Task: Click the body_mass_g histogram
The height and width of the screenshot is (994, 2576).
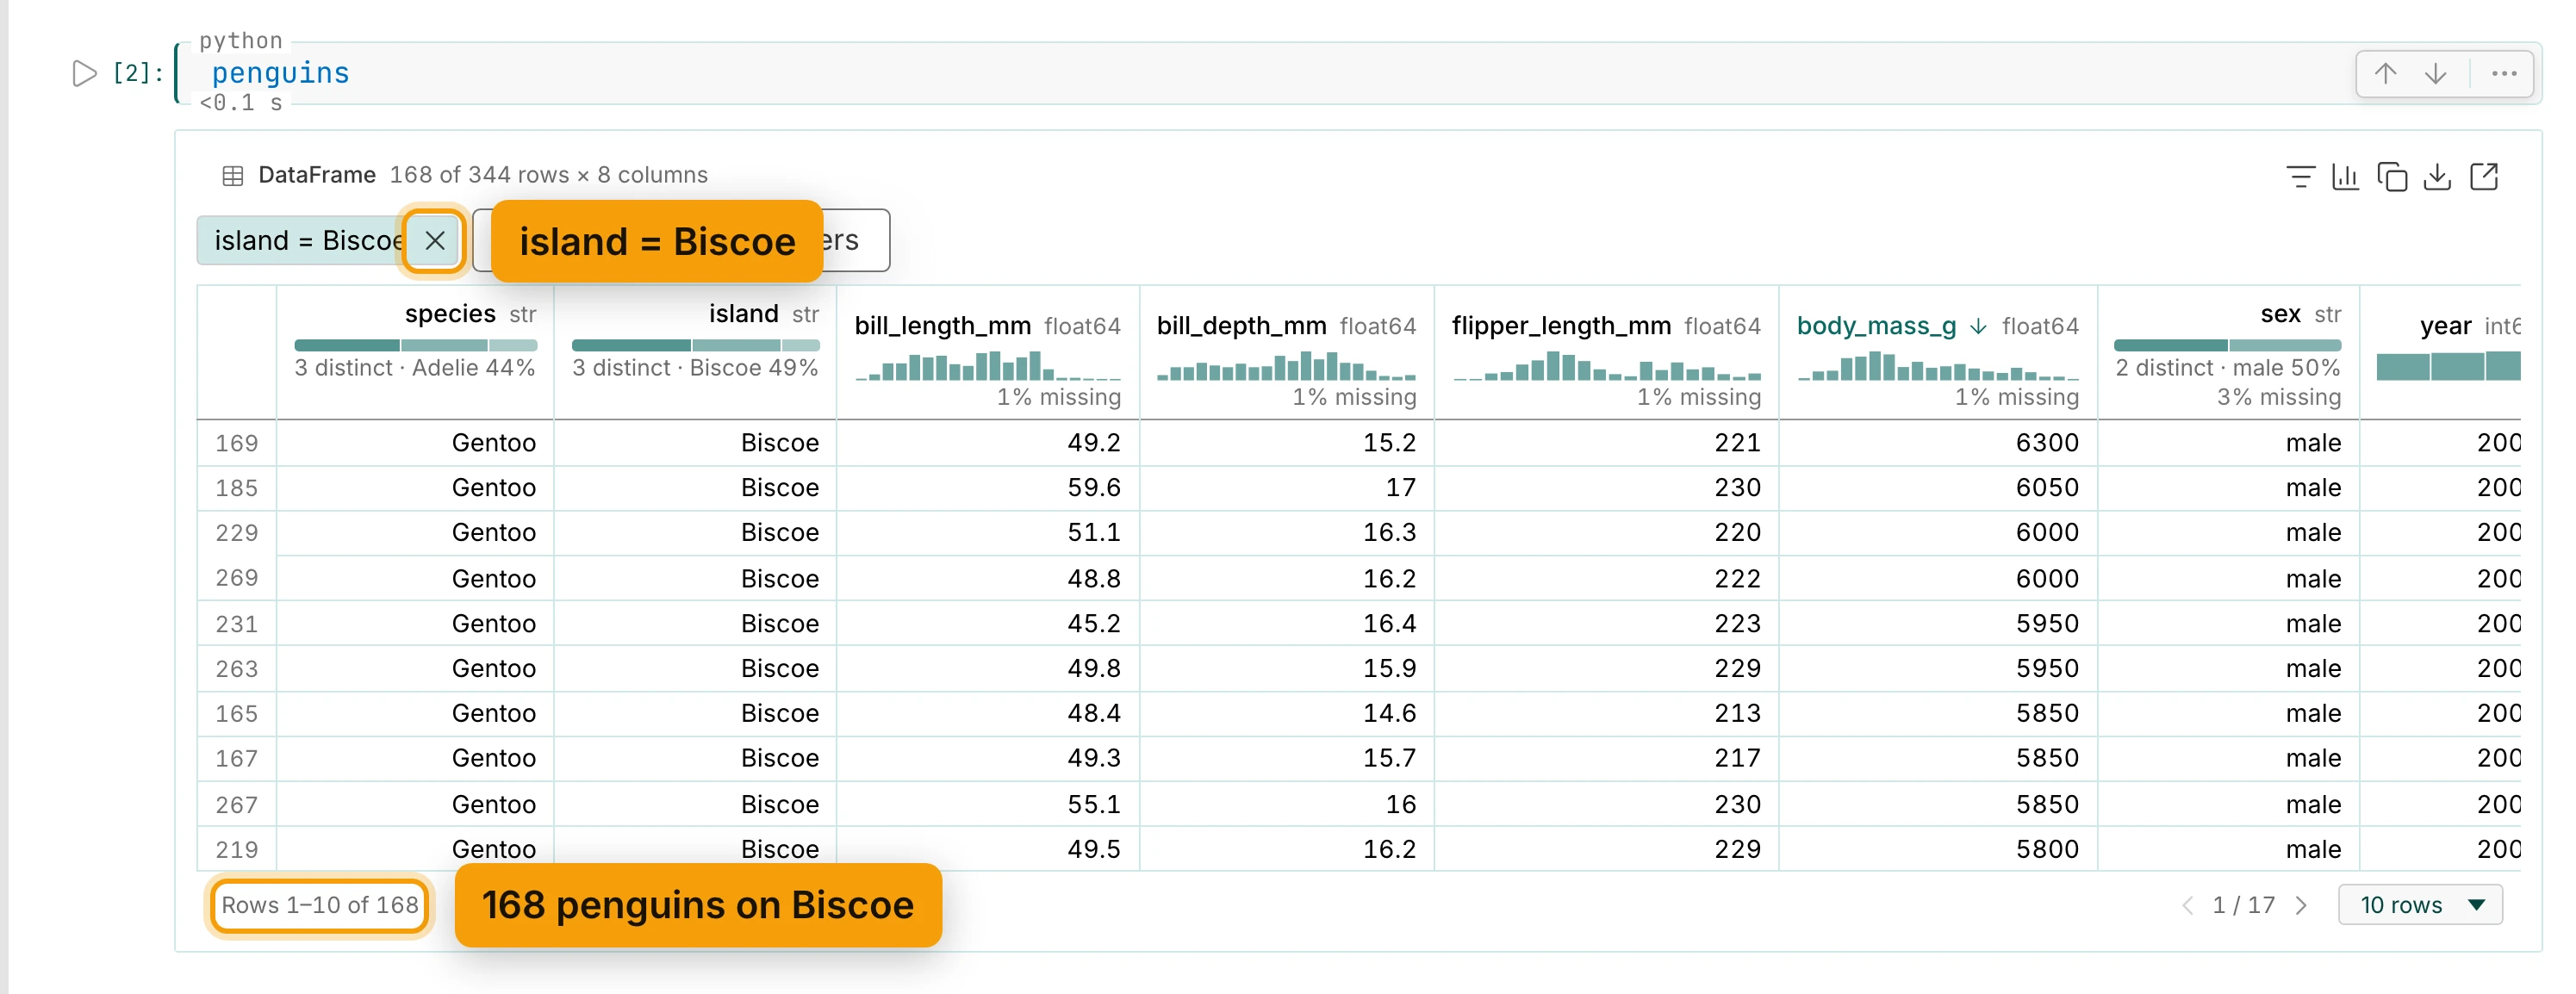Action: 1938,366
